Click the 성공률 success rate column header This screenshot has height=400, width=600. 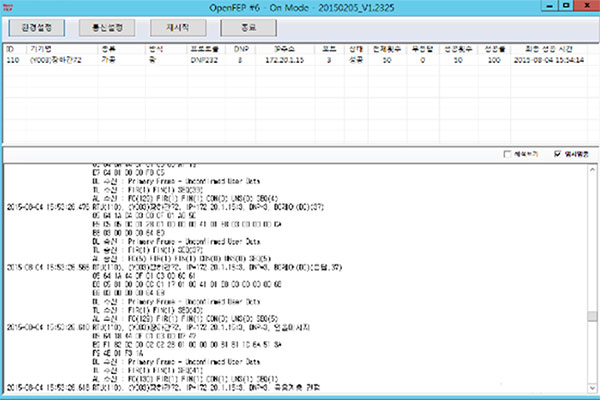(493, 47)
